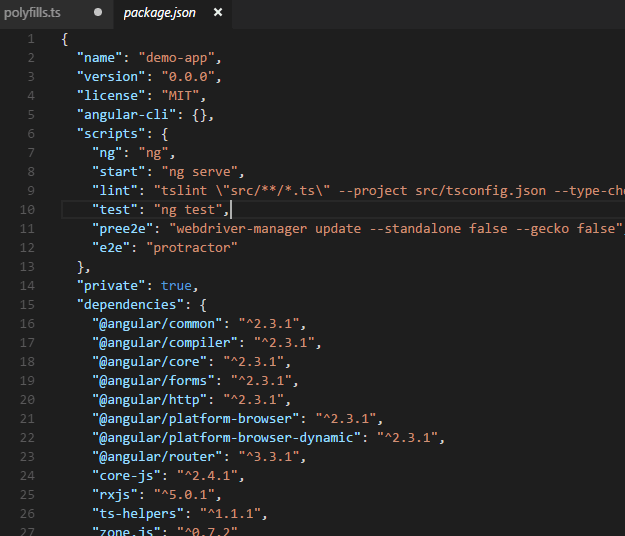Click line number 6 beside "scripts"
This screenshot has height=536, width=625.
tap(30, 133)
